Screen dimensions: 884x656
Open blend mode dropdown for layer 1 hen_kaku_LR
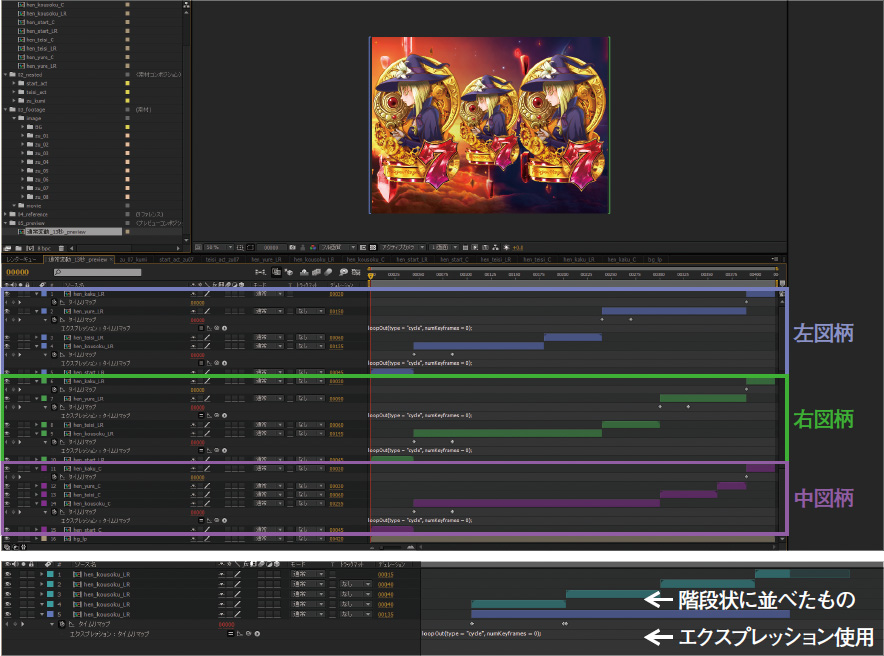point(268,294)
